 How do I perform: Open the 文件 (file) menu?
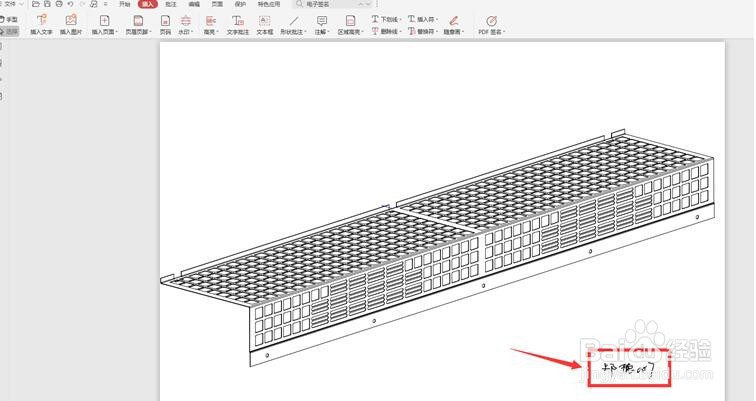click(x=12, y=4)
